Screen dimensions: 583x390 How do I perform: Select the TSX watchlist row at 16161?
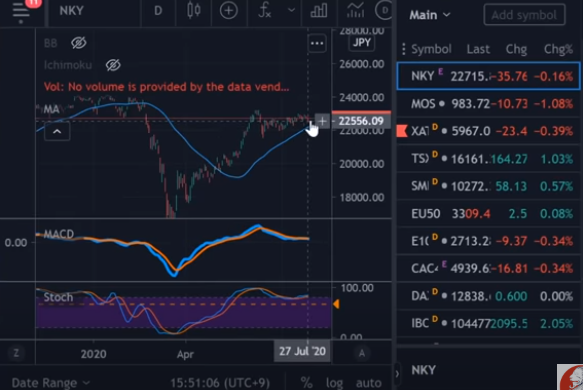[488, 159]
